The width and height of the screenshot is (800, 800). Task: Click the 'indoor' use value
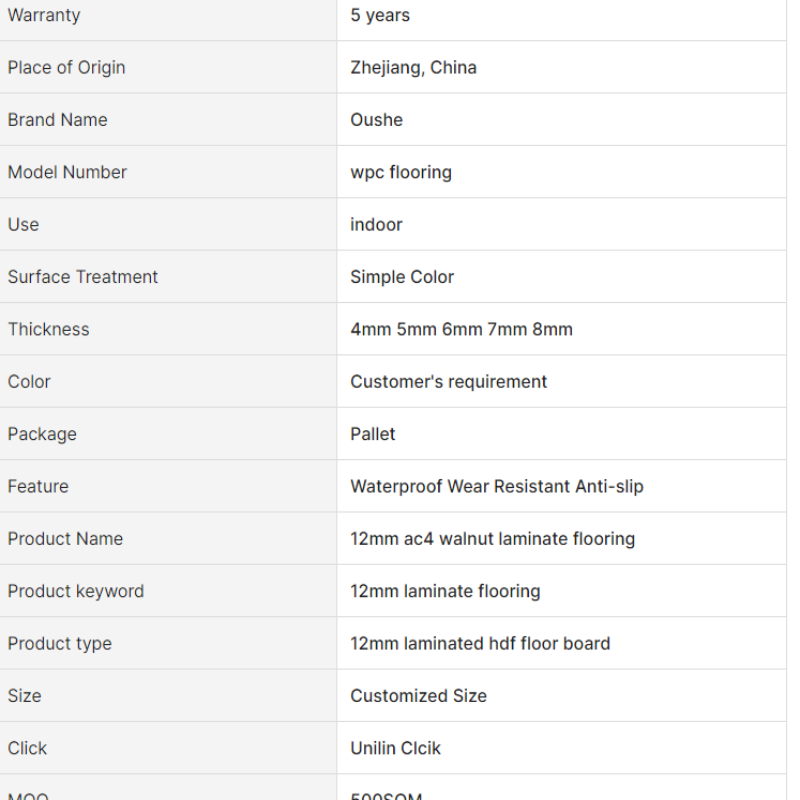click(377, 224)
